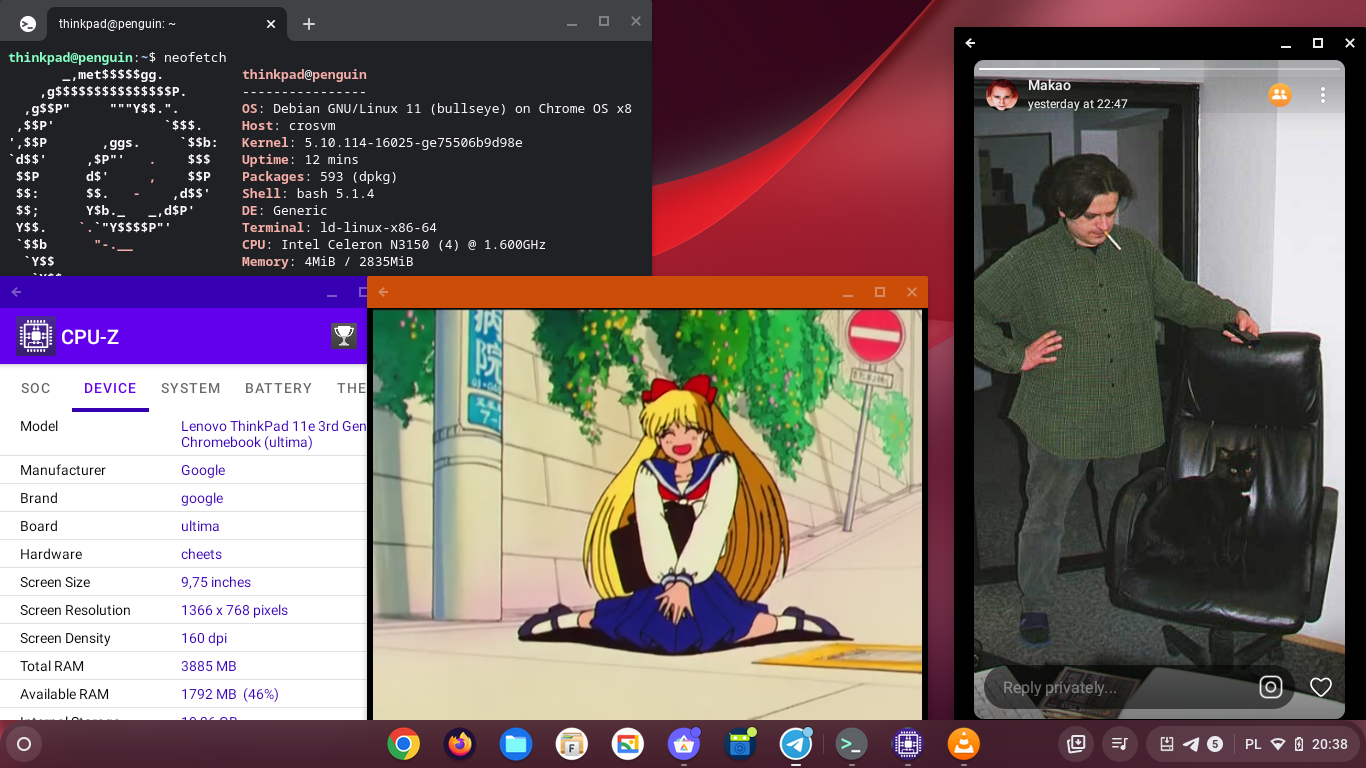Screen dimensions: 1366x768
Task: Close the terminal window
Action: [636, 21]
